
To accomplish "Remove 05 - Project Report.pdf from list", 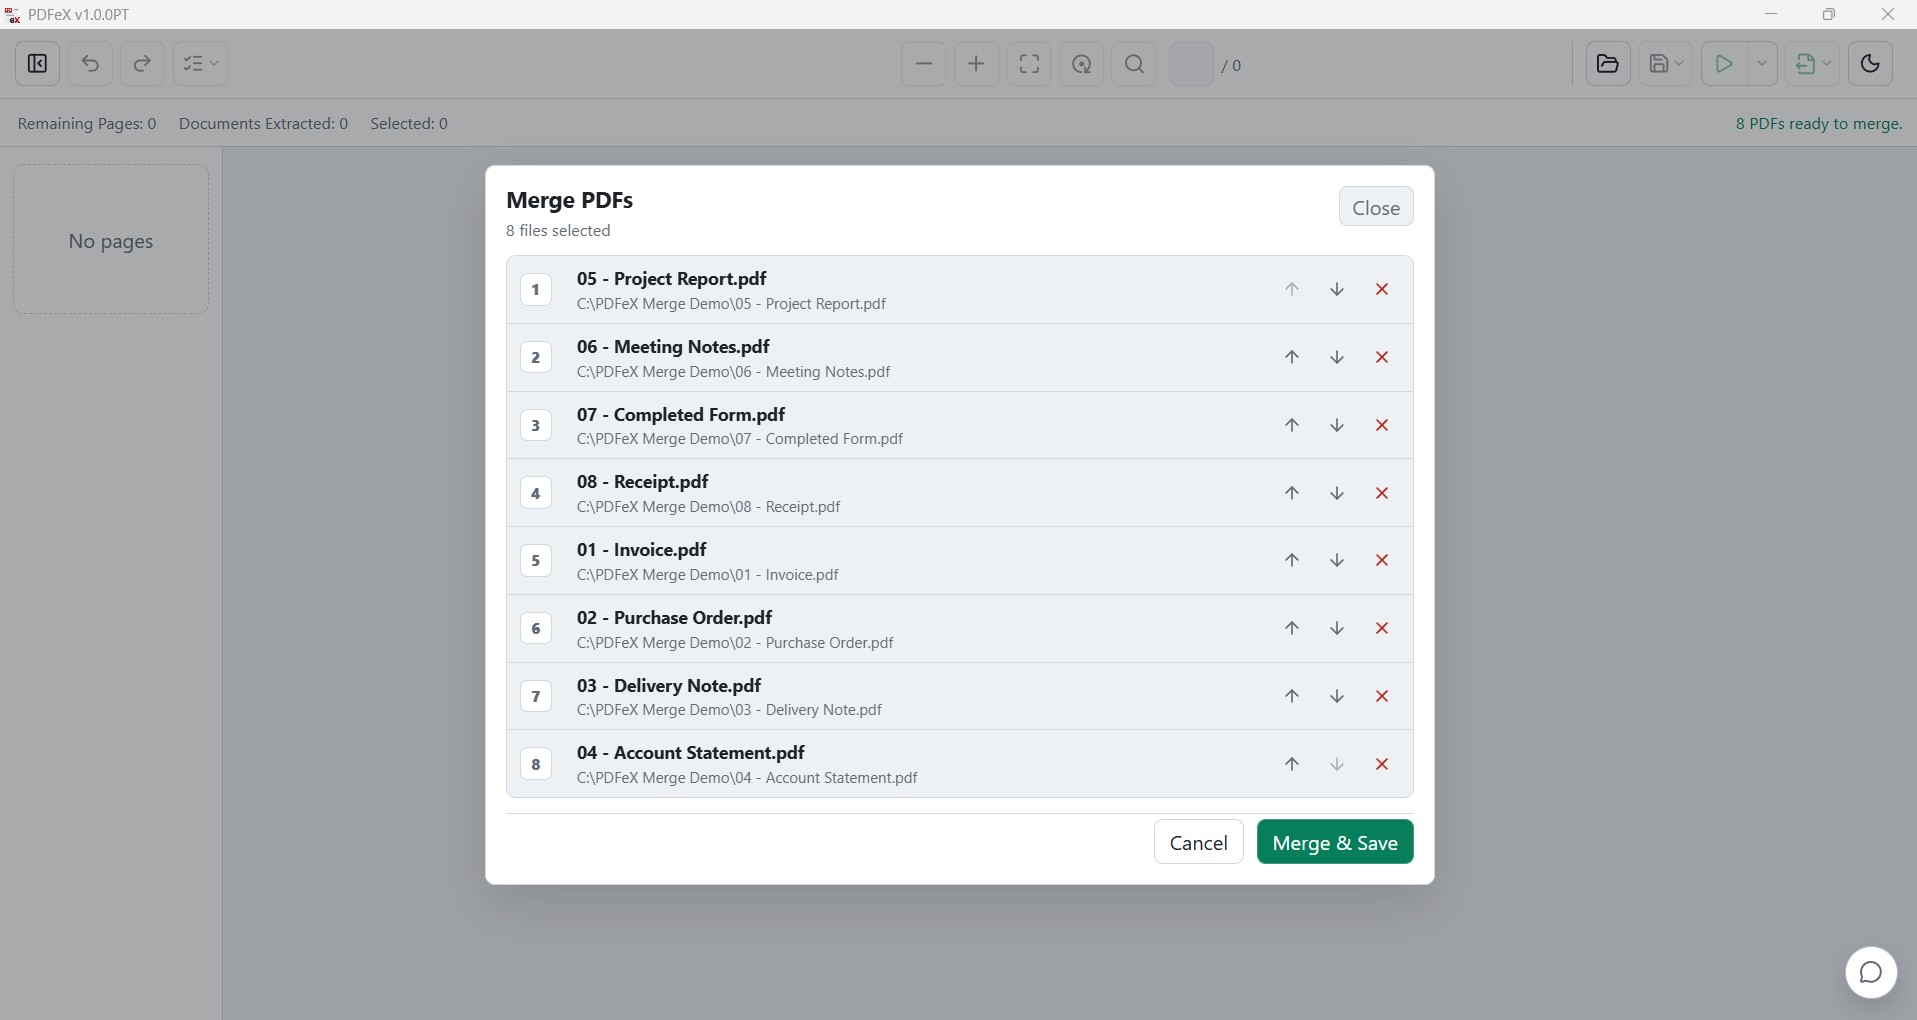I will click(x=1382, y=290).
